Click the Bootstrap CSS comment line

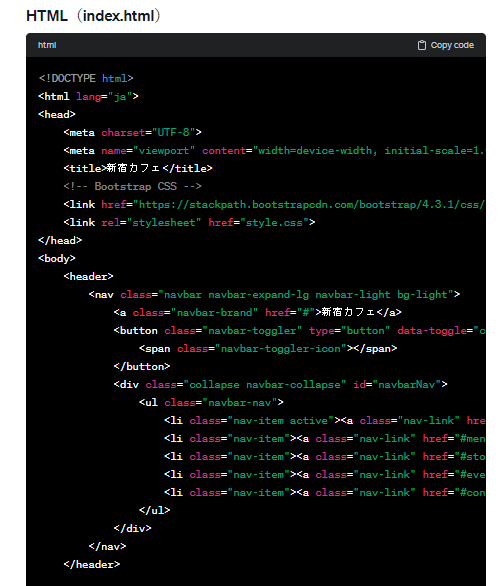point(133,186)
